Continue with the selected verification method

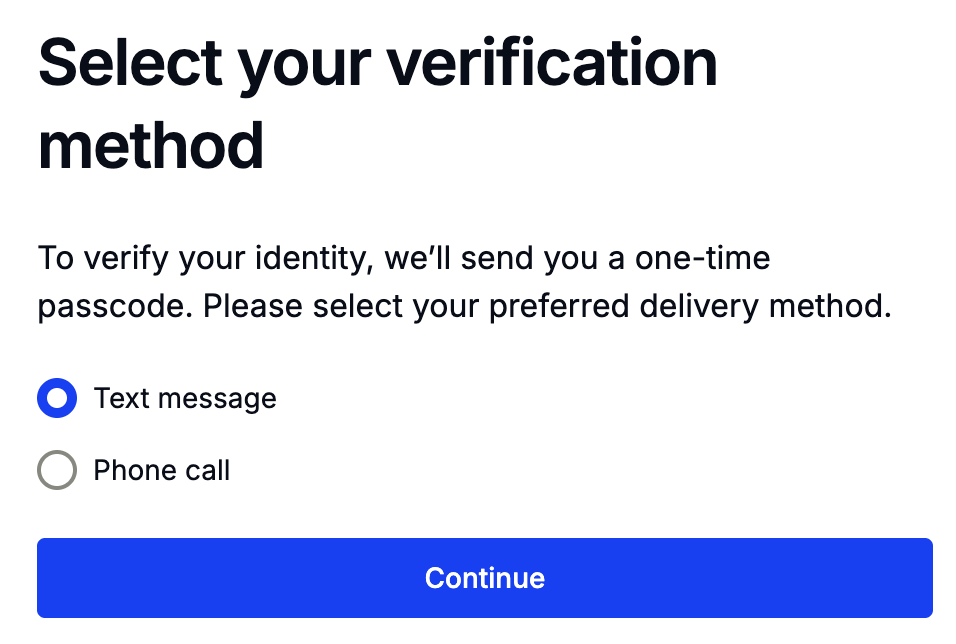(x=485, y=578)
